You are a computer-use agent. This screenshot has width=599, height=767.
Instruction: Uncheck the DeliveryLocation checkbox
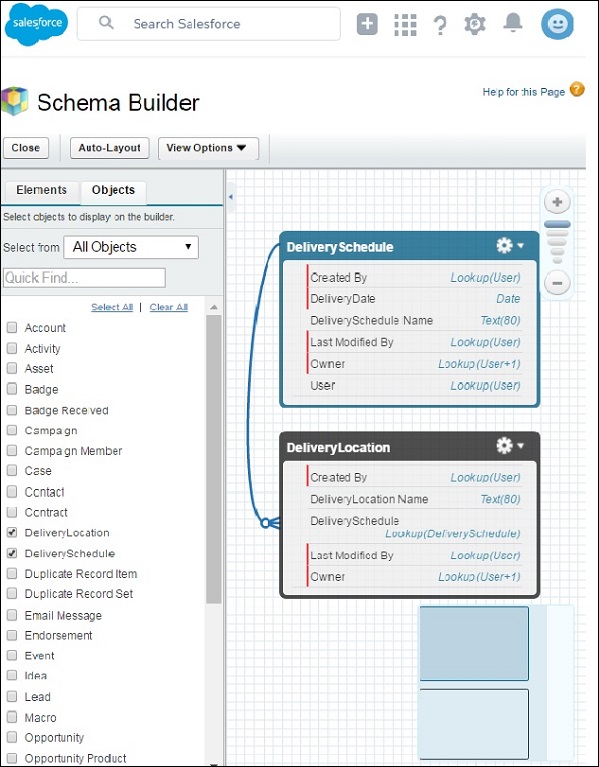(12, 533)
